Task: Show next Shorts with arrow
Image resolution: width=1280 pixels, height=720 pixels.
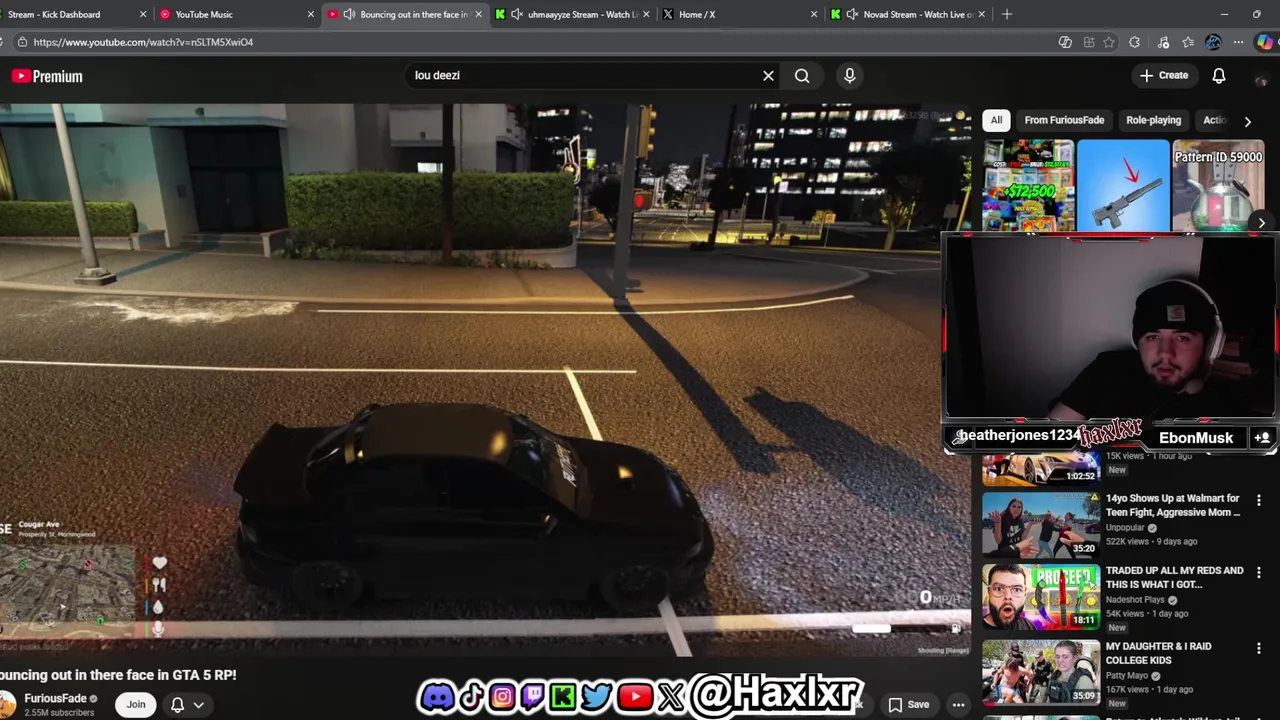Action: click(1262, 224)
